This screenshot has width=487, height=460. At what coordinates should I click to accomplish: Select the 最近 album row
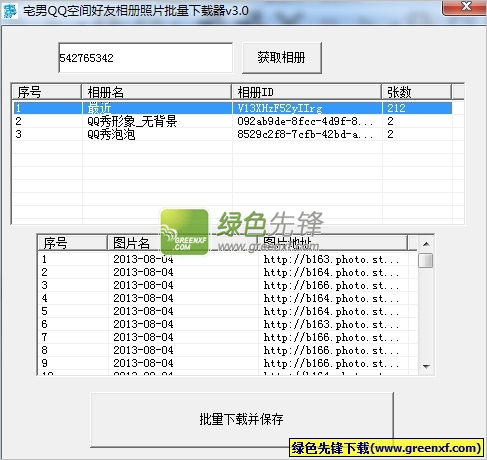233,108
